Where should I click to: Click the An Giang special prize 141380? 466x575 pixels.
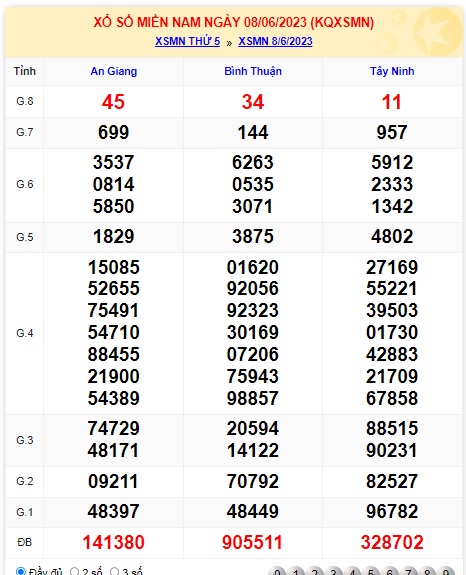point(114,542)
